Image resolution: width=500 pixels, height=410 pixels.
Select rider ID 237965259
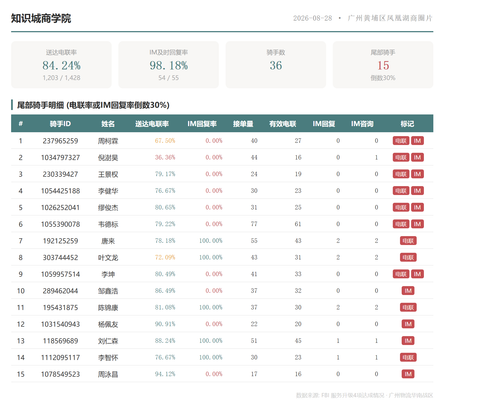[x=60, y=141]
